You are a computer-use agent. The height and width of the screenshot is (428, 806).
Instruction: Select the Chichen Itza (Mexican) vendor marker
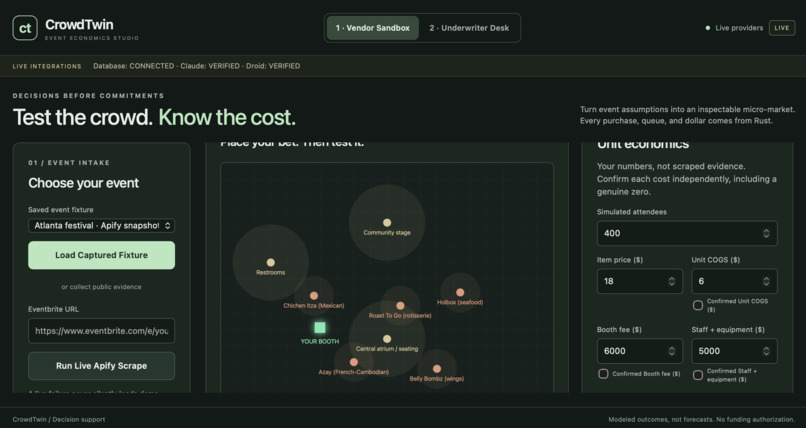point(314,295)
